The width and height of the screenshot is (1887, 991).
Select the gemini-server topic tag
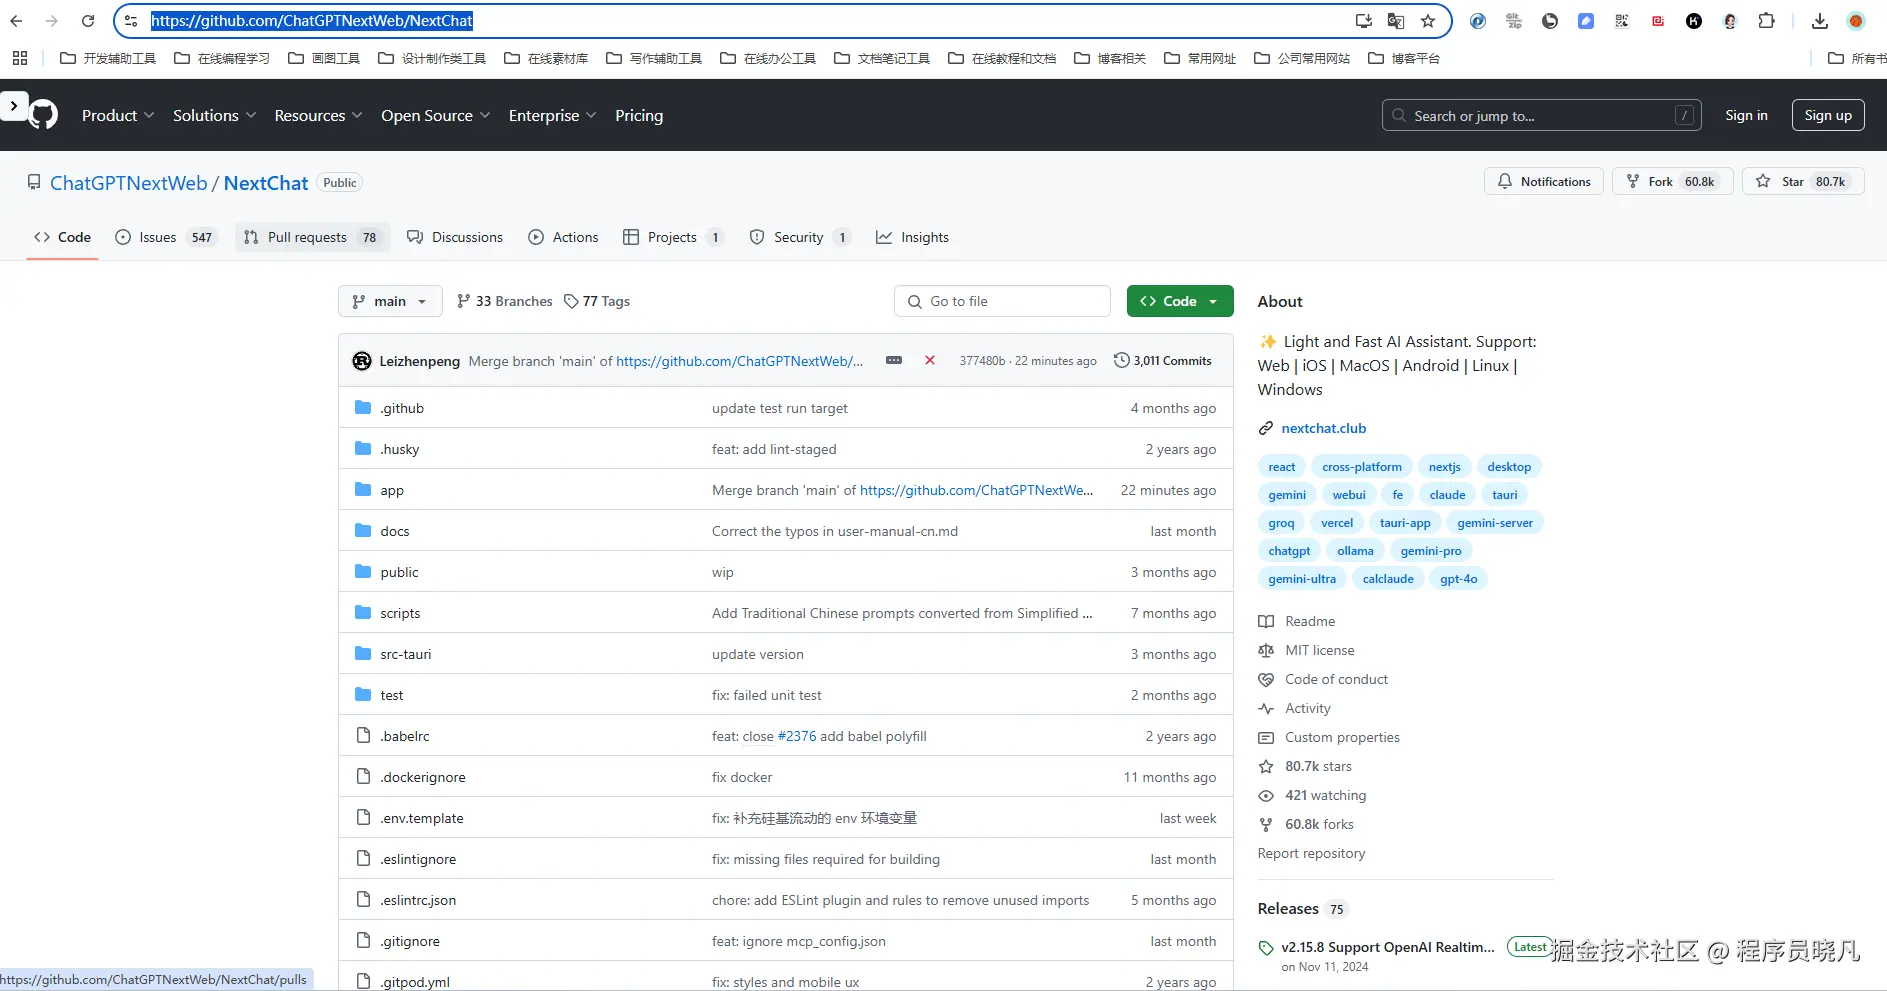1495,523
